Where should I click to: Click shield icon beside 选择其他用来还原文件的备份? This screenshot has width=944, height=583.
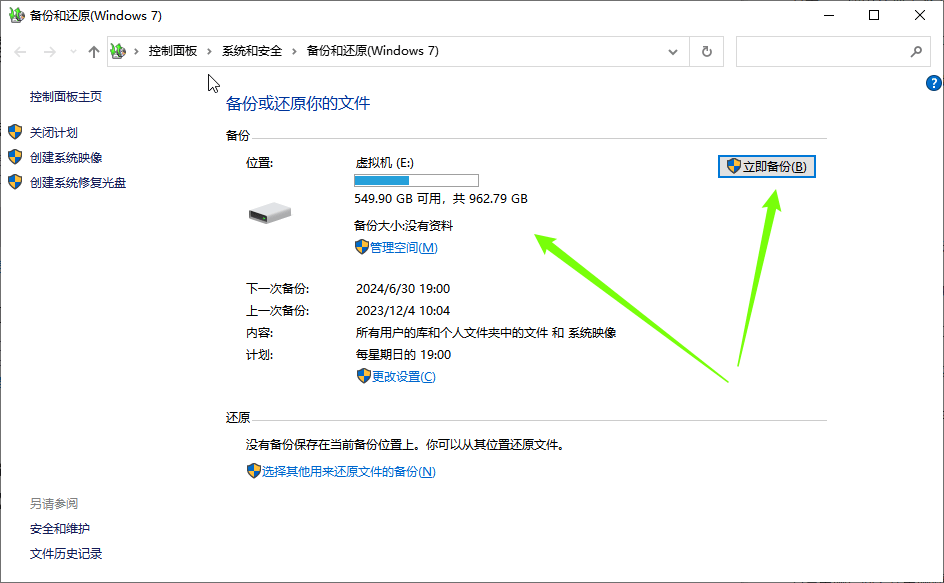pyautogui.click(x=253, y=471)
